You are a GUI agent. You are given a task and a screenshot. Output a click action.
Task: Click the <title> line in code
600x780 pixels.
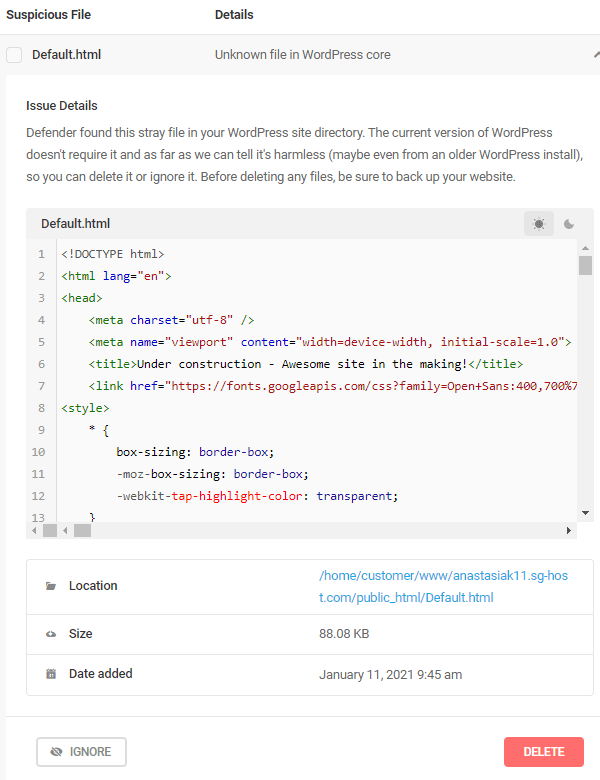pos(306,364)
